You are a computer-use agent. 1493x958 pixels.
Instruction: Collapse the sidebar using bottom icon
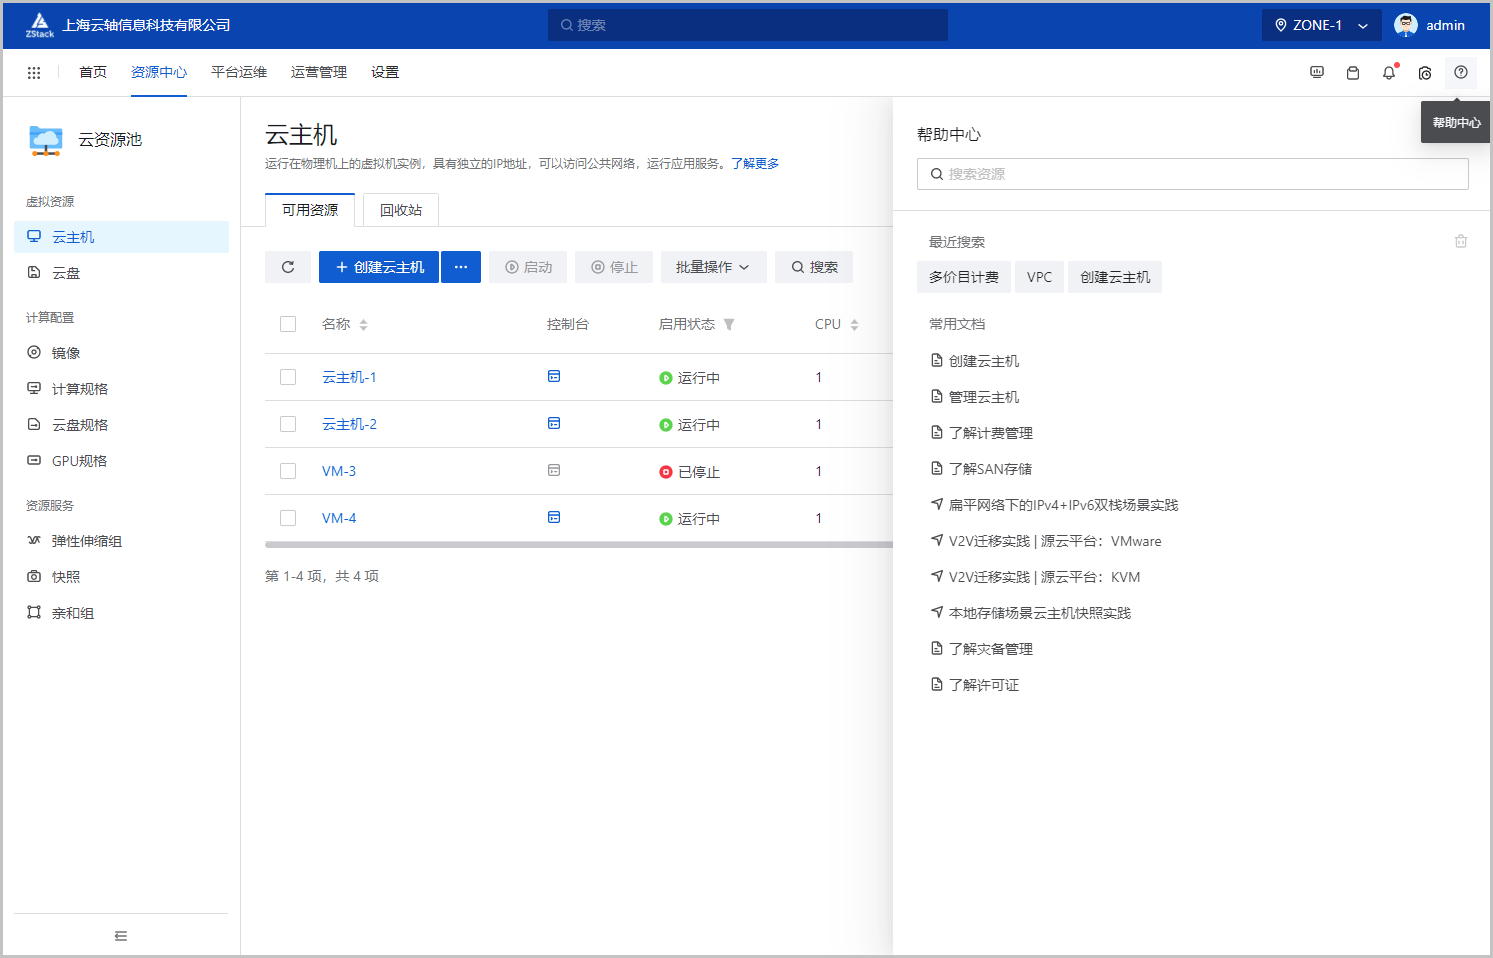tap(121, 936)
